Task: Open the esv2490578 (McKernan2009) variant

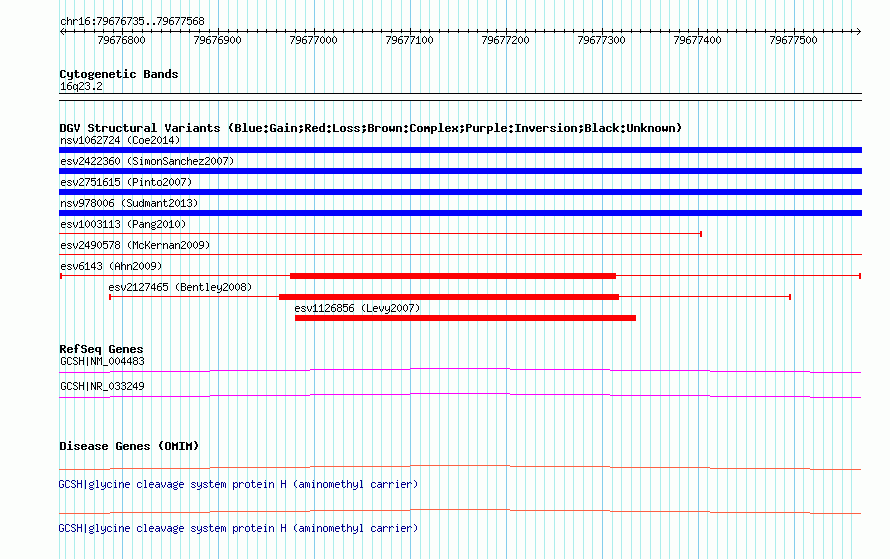Action: click(x=135, y=245)
